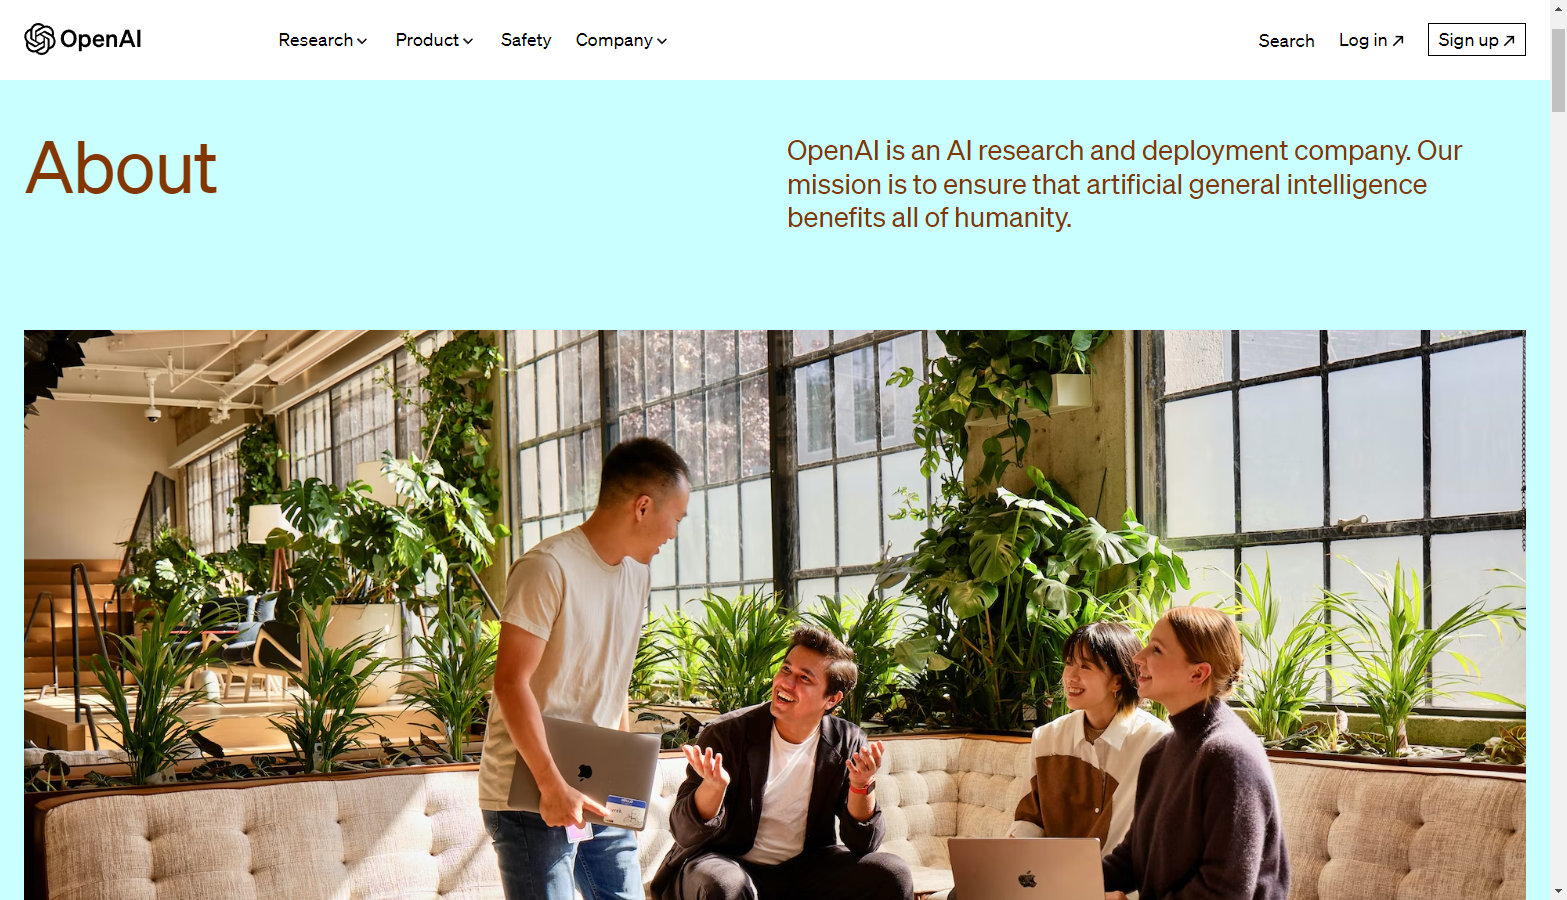Image resolution: width=1567 pixels, height=900 pixels.
Task: Click the office team hero photo
Action: 775,615
